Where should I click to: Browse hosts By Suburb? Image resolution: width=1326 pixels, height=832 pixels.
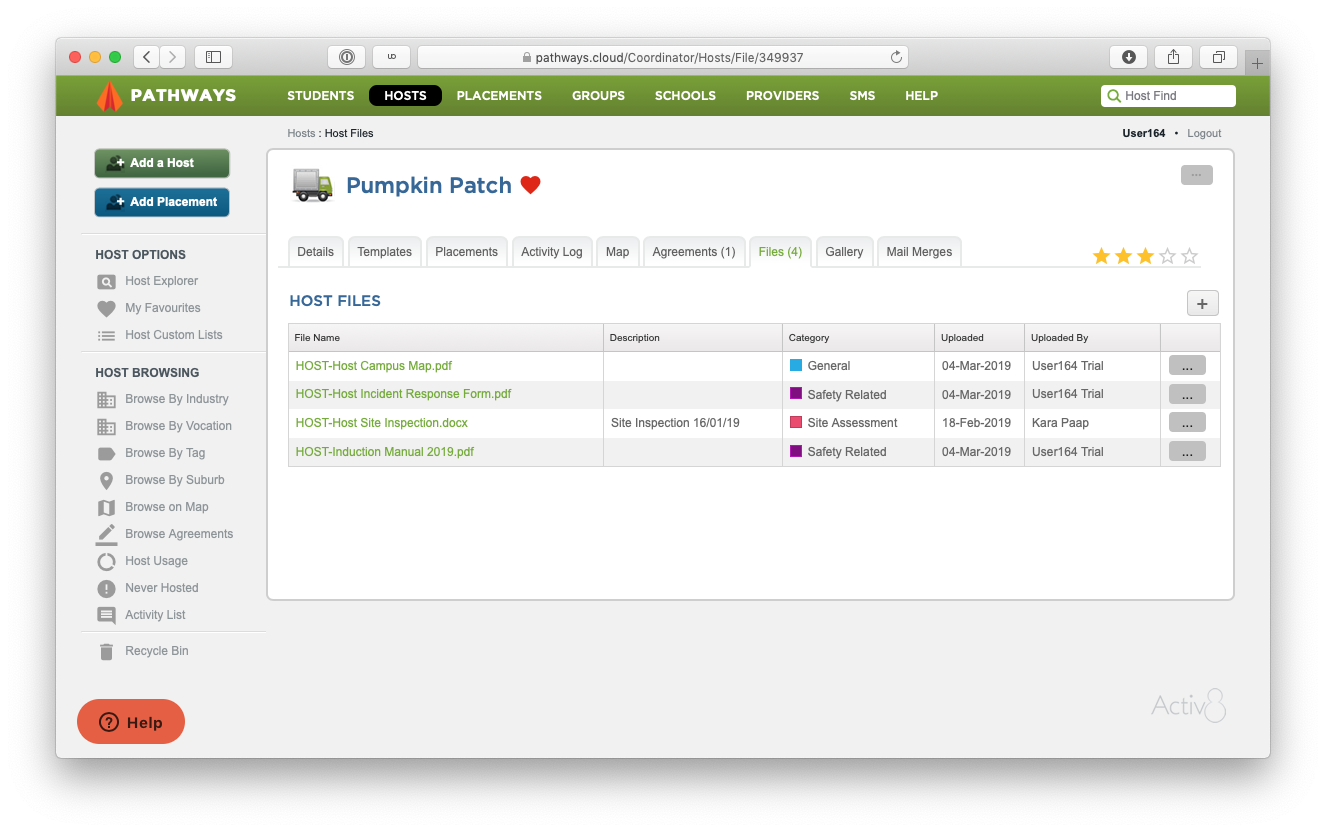coord(174,480)
